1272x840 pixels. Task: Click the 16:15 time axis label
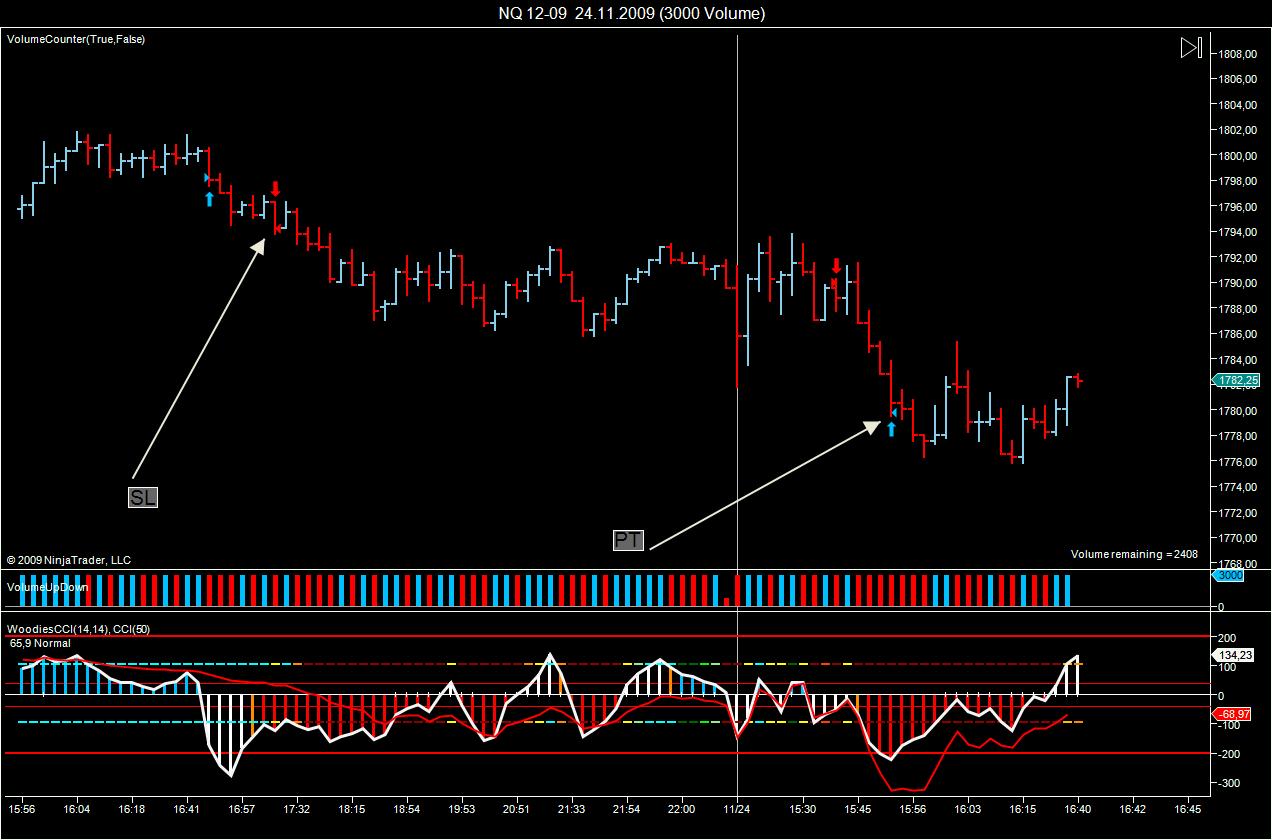(x=1023, y=807)
